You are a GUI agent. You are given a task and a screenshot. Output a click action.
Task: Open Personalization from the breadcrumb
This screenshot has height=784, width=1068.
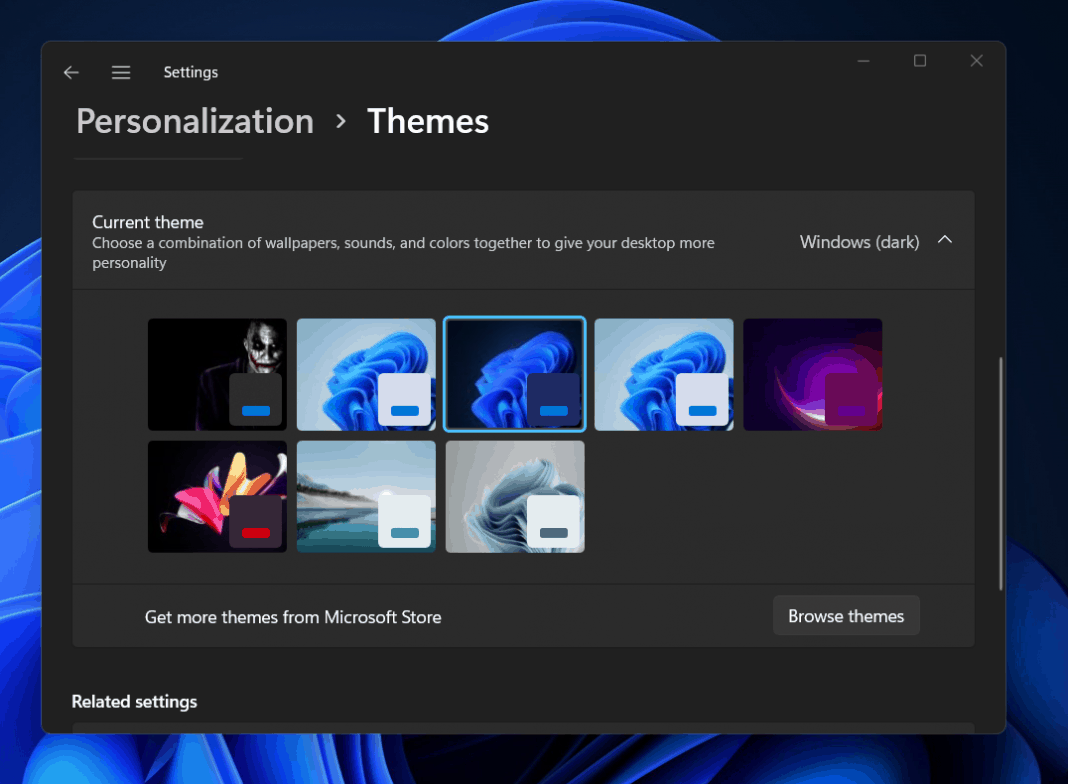(194, 121)
